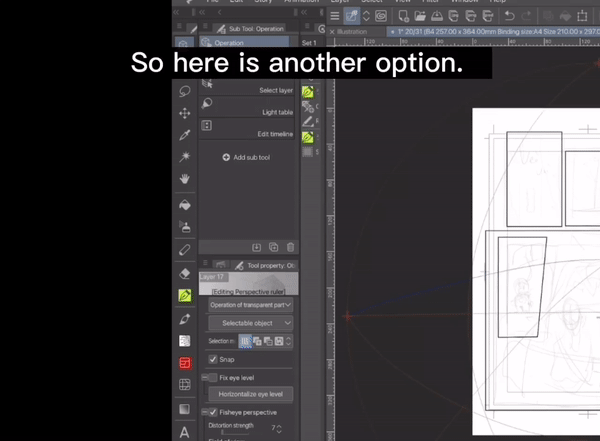This screenshot has width=600, height=441.
Task: Toggle the Fix eye level checkbox
Action: 213,378
